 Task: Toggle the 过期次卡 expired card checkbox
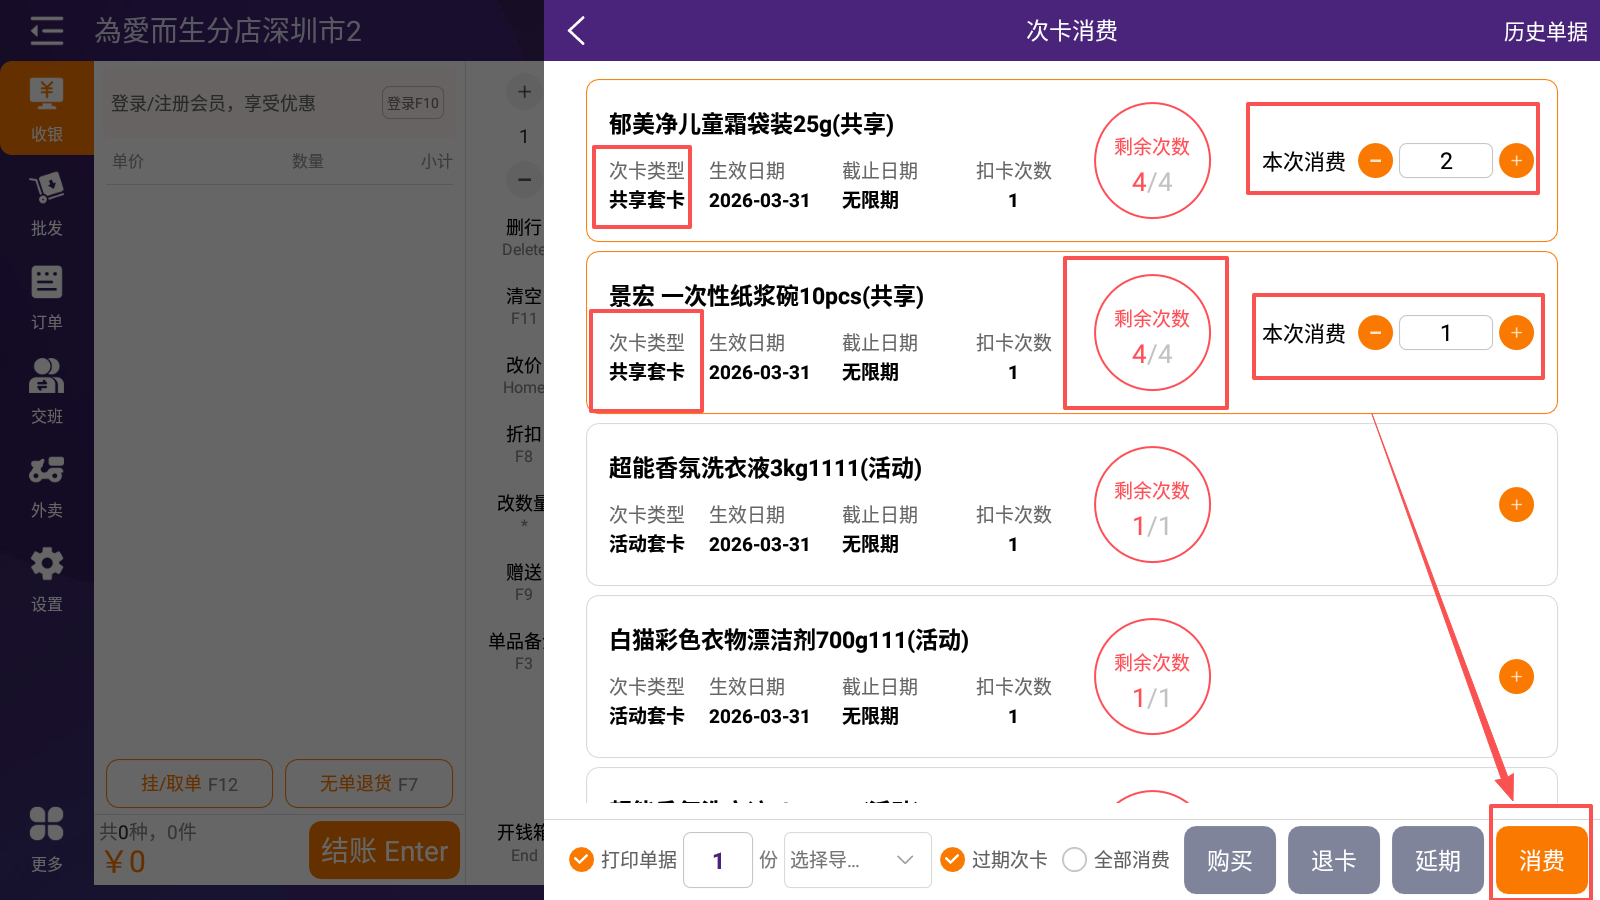(953, 860)
